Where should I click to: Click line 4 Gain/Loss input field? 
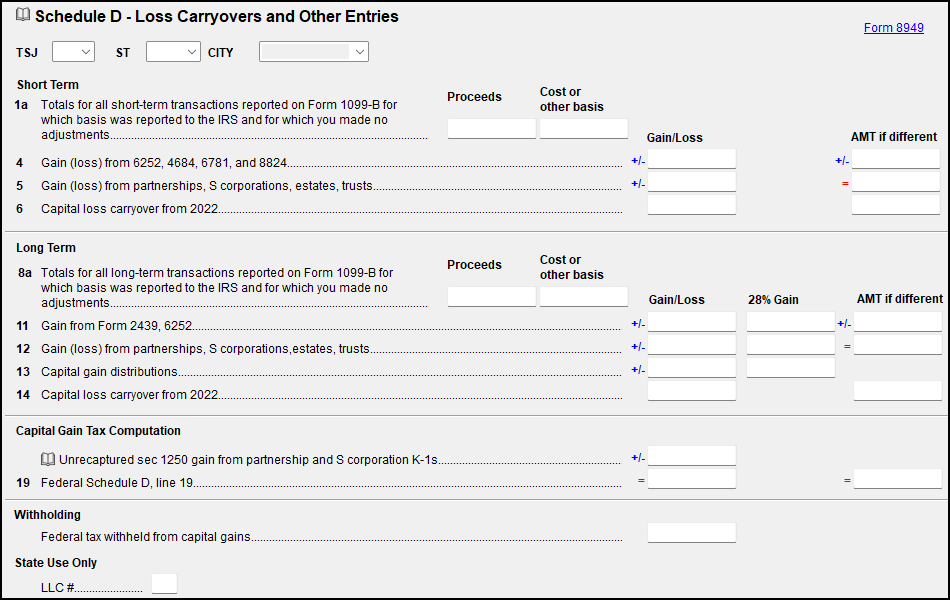click(691, 160)
